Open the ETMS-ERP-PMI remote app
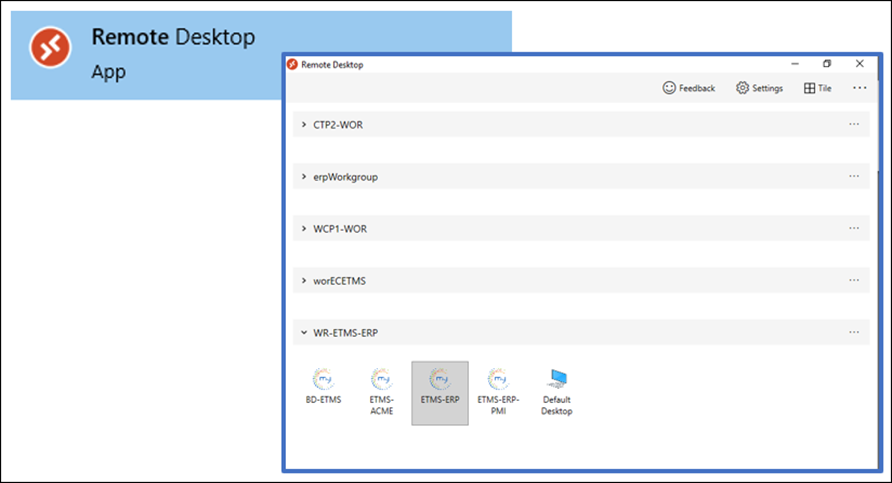The width and height of the screenshot is (892, 483). (498, 391)
